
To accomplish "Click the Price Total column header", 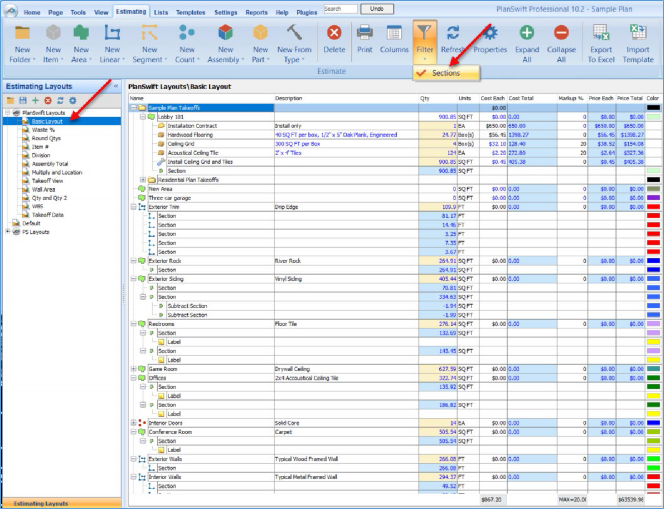I will [630, 98].
